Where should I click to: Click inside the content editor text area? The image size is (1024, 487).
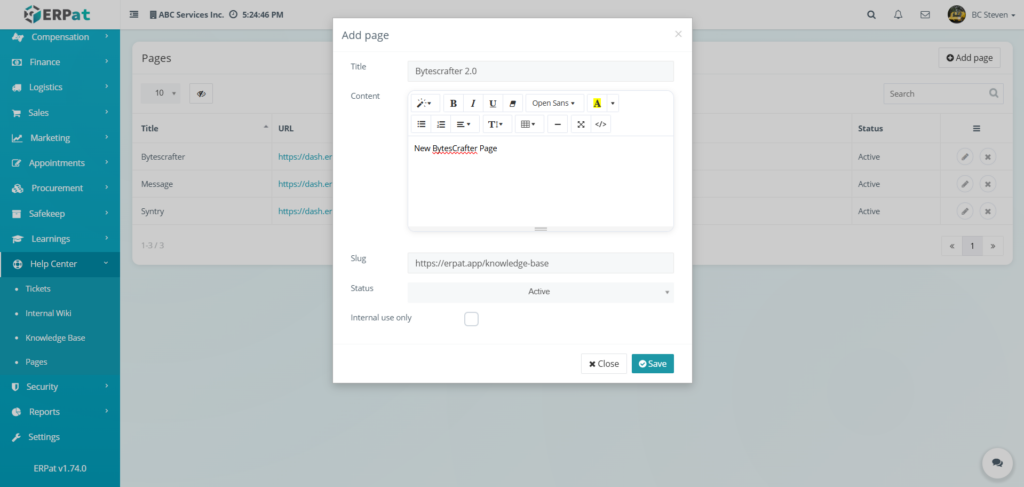point(540,181)
